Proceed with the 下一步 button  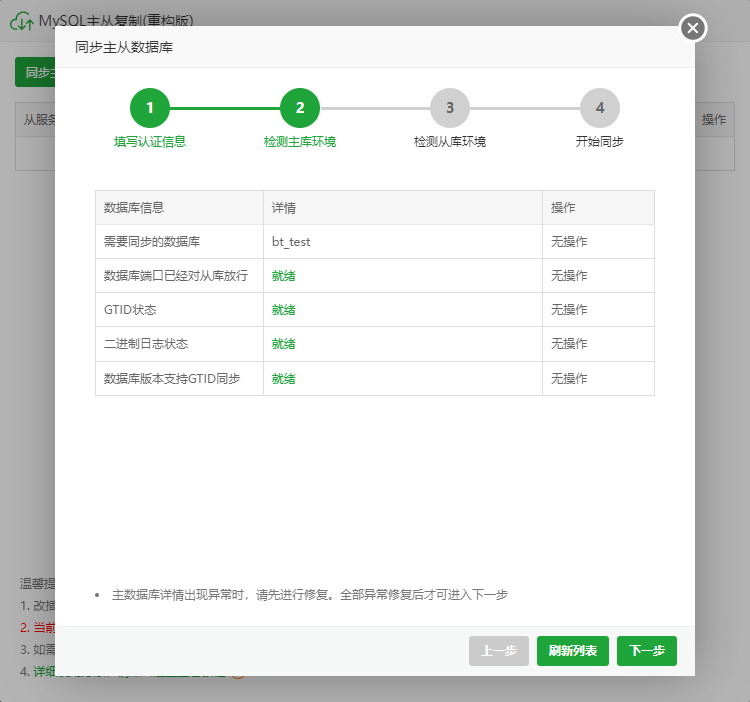coord(647,651)
